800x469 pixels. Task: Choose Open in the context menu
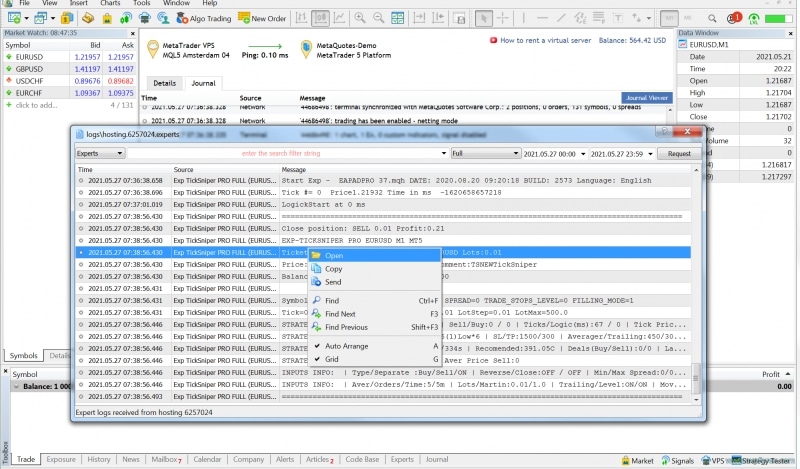coord(374,255)
